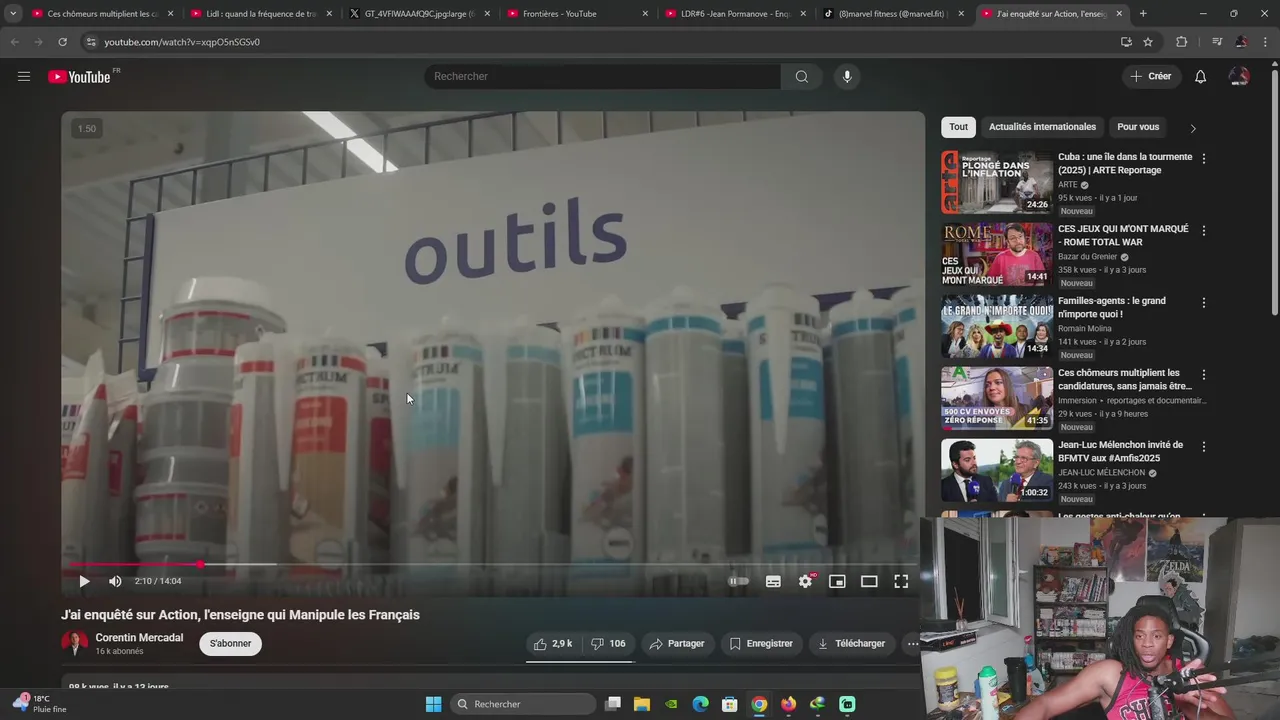Like the video (2,9 k)
Image resolution: width=1280 pixels, height=720 pixels.
[x=553, y=644]
